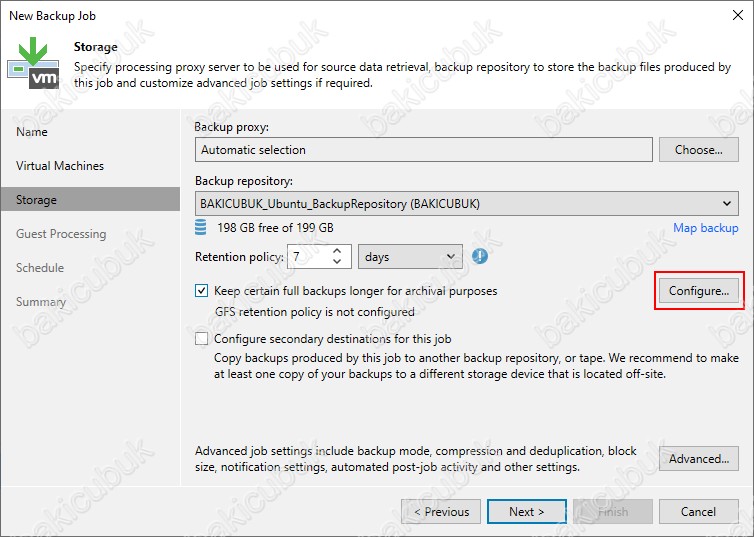The height and width of the screenshot is (537, 754).
Task: Select the Guest Processing step
Action: 61,234
